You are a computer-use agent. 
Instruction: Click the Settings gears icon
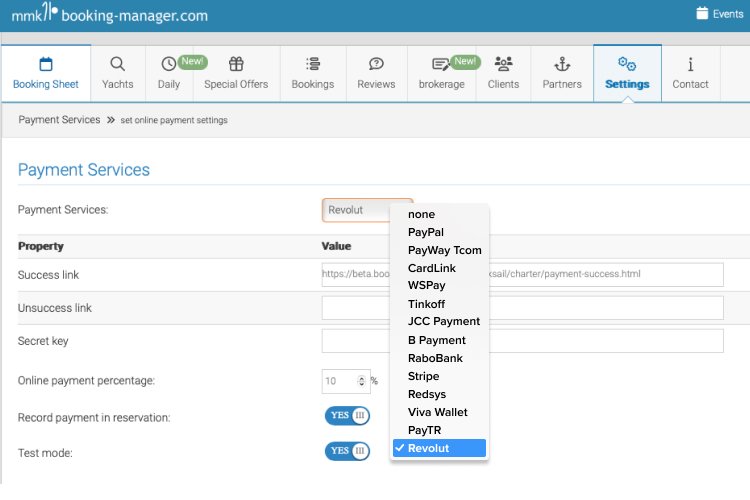(627, 64)
